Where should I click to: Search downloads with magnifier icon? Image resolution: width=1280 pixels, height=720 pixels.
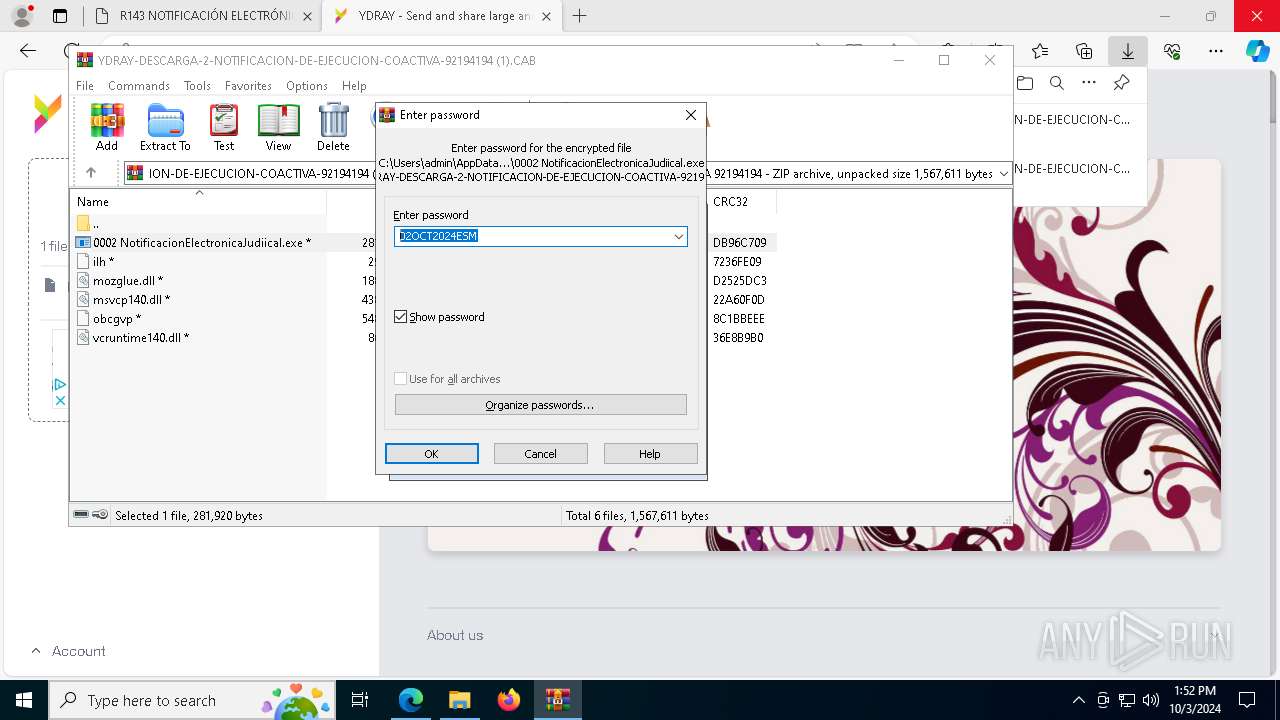click(x=1057, y=83)
